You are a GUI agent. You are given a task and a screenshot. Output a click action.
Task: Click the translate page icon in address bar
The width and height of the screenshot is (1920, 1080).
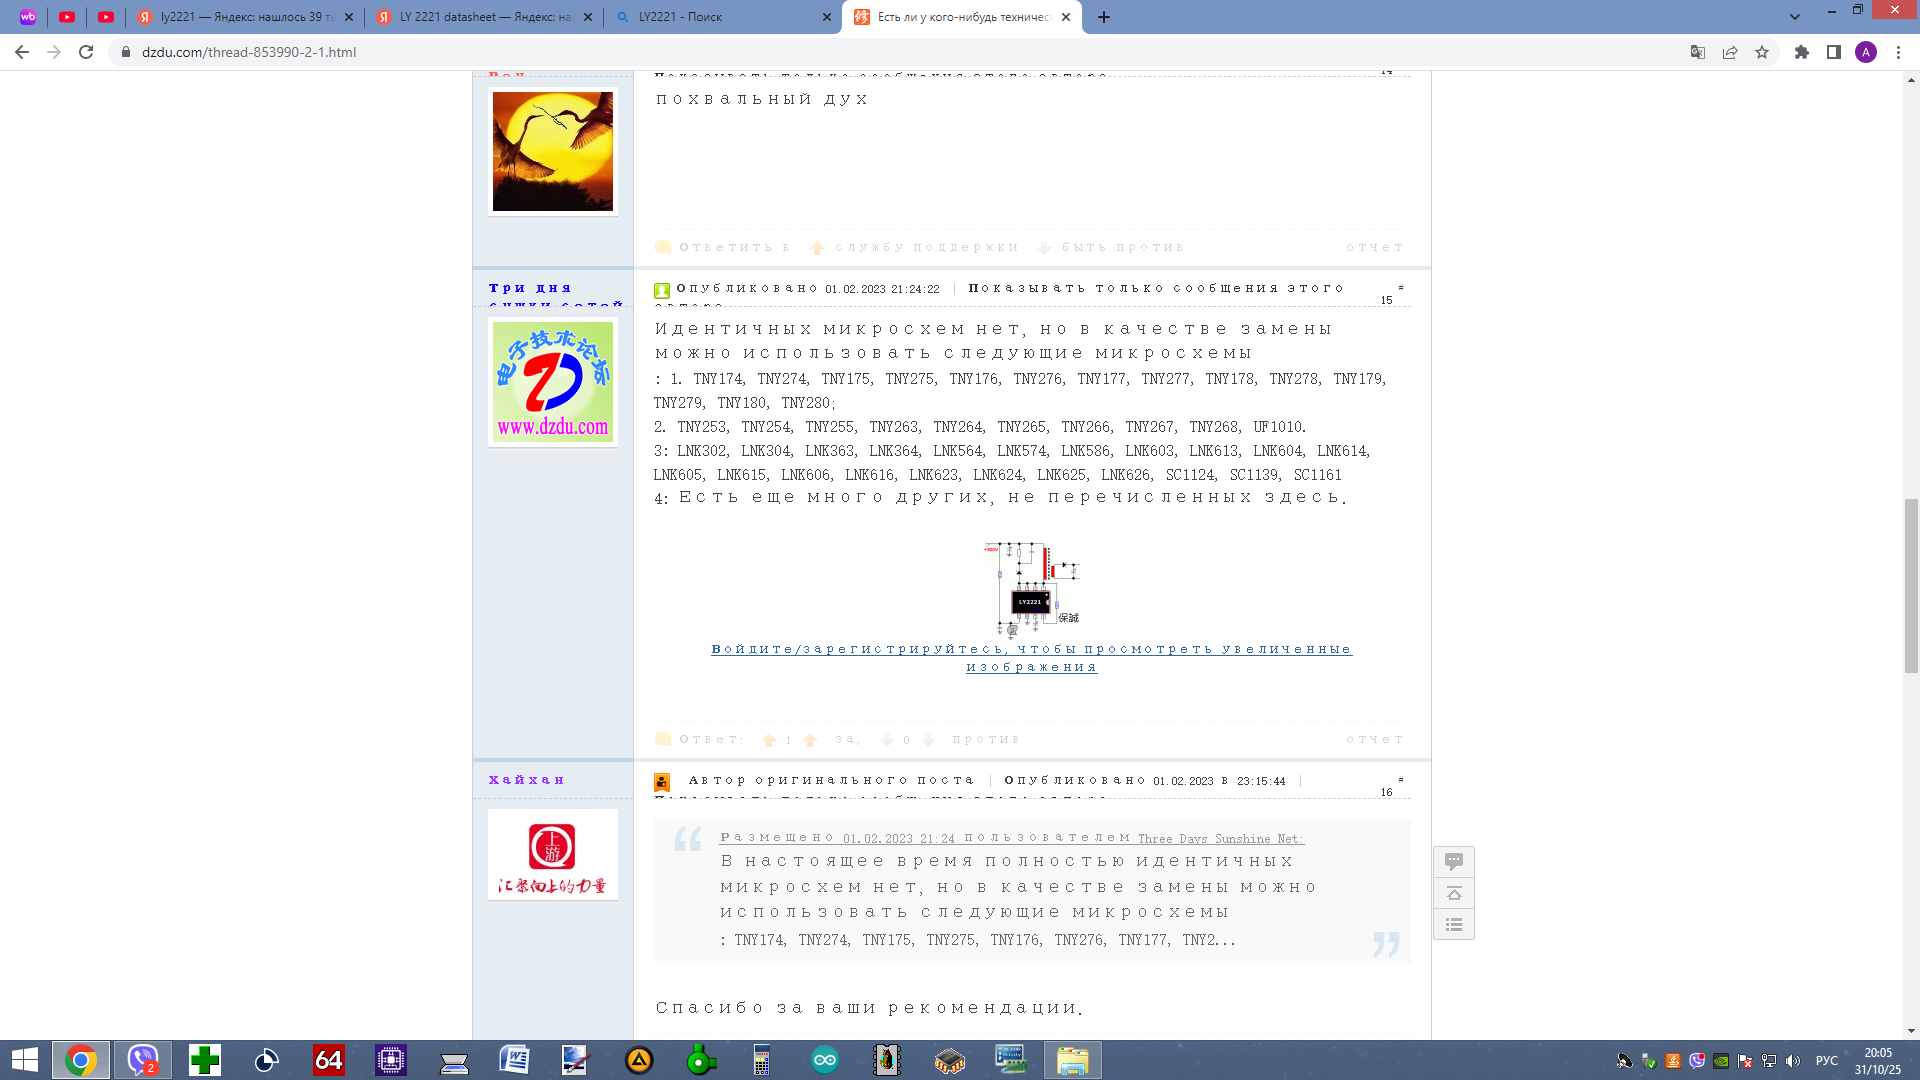click(x=1697, y=52)
